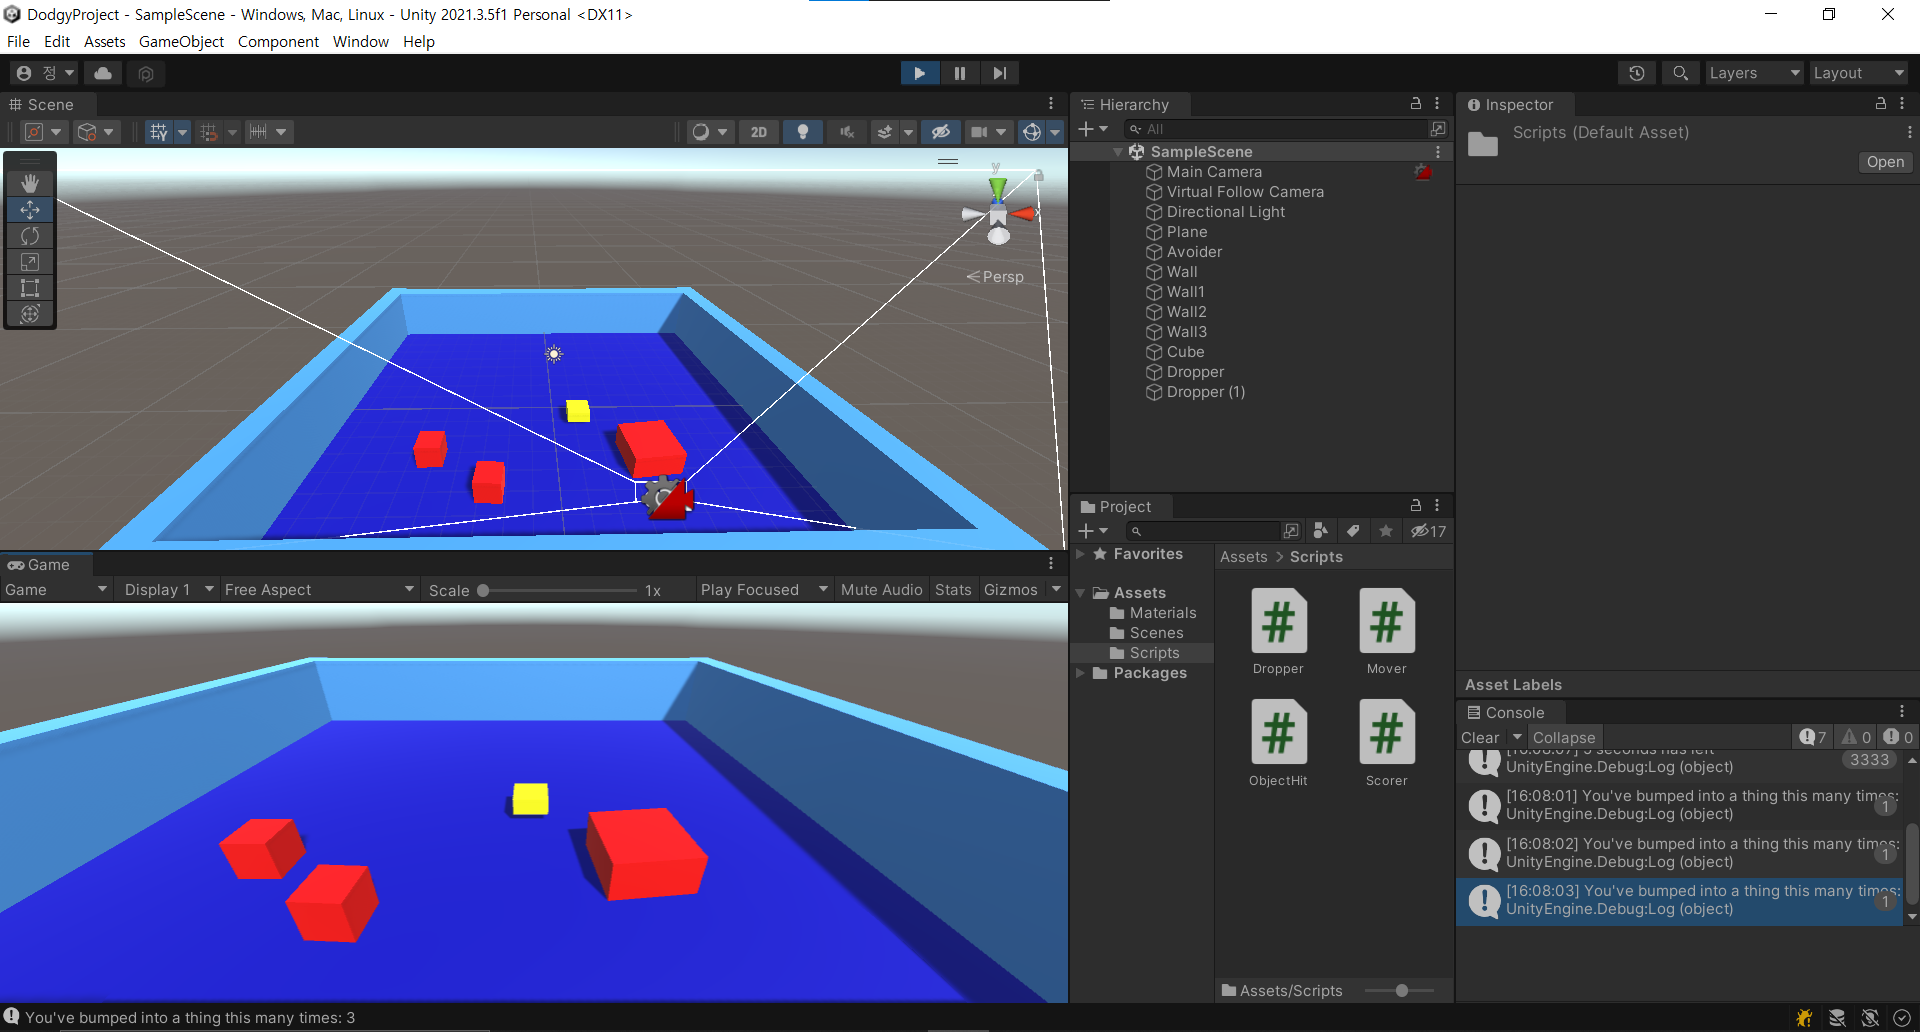Viewport: 1920px width, 1032px height.
Task: Toggle console info message filter
Action: tap(1813, 738)
